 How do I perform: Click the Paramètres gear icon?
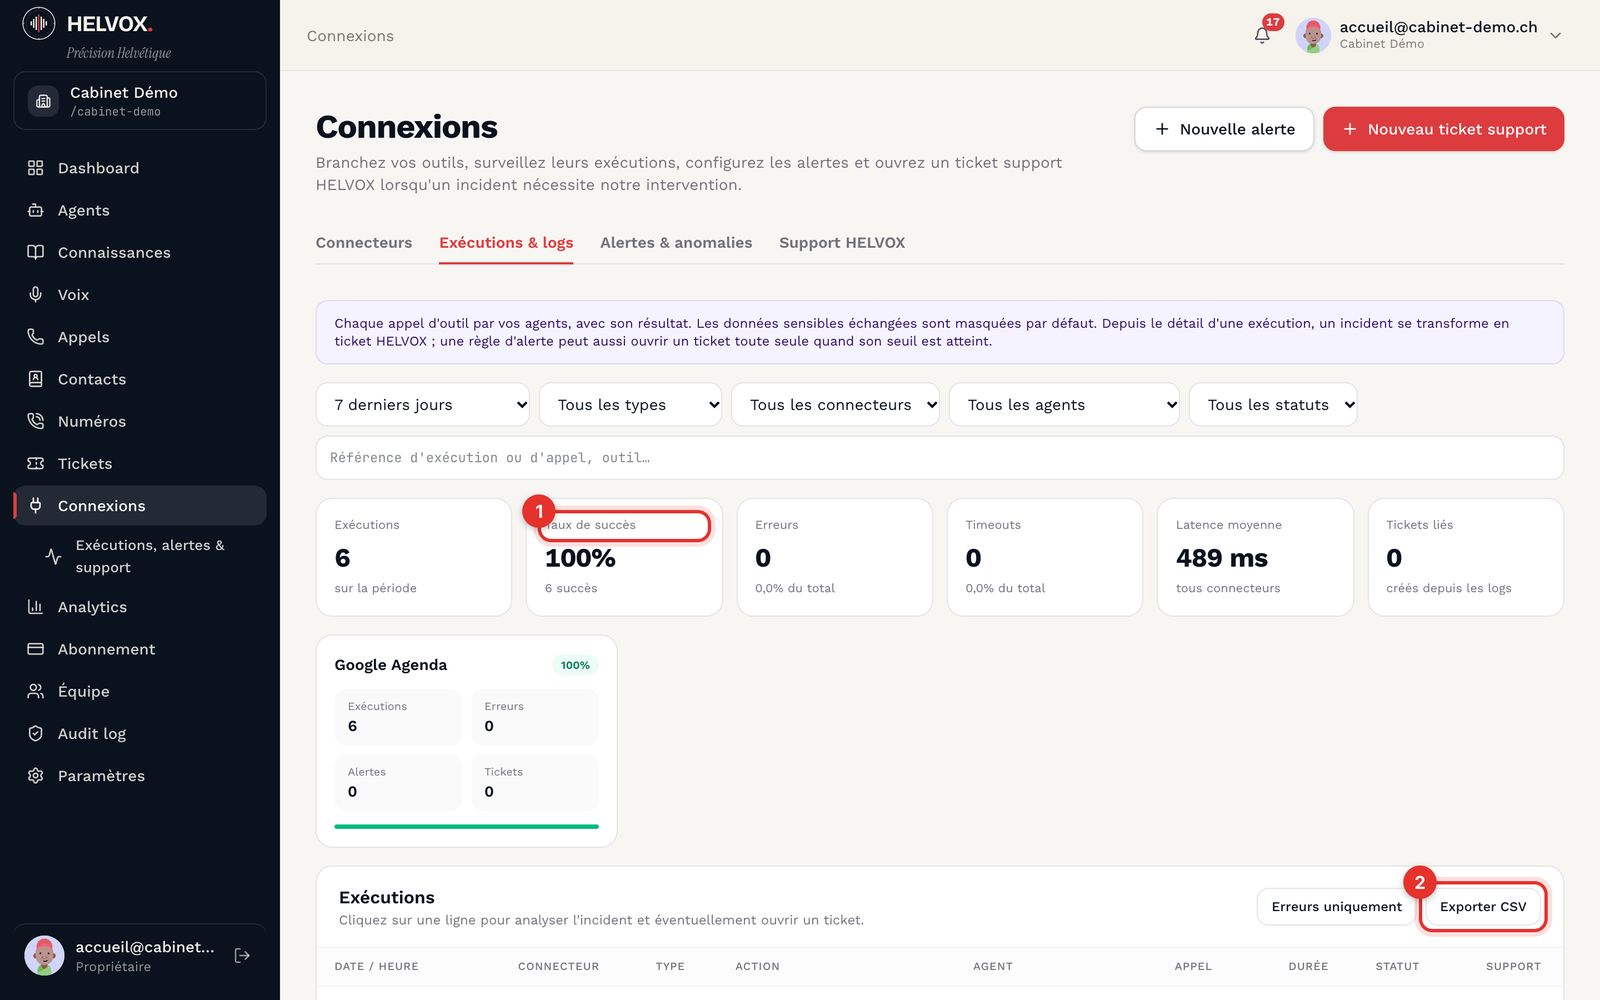point(36,776)
